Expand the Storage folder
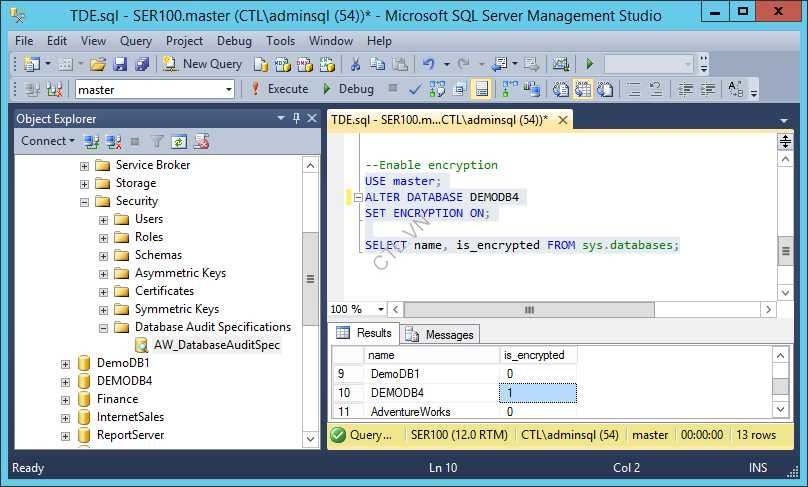This screenshot has height=487, width=808. (84, 184)
